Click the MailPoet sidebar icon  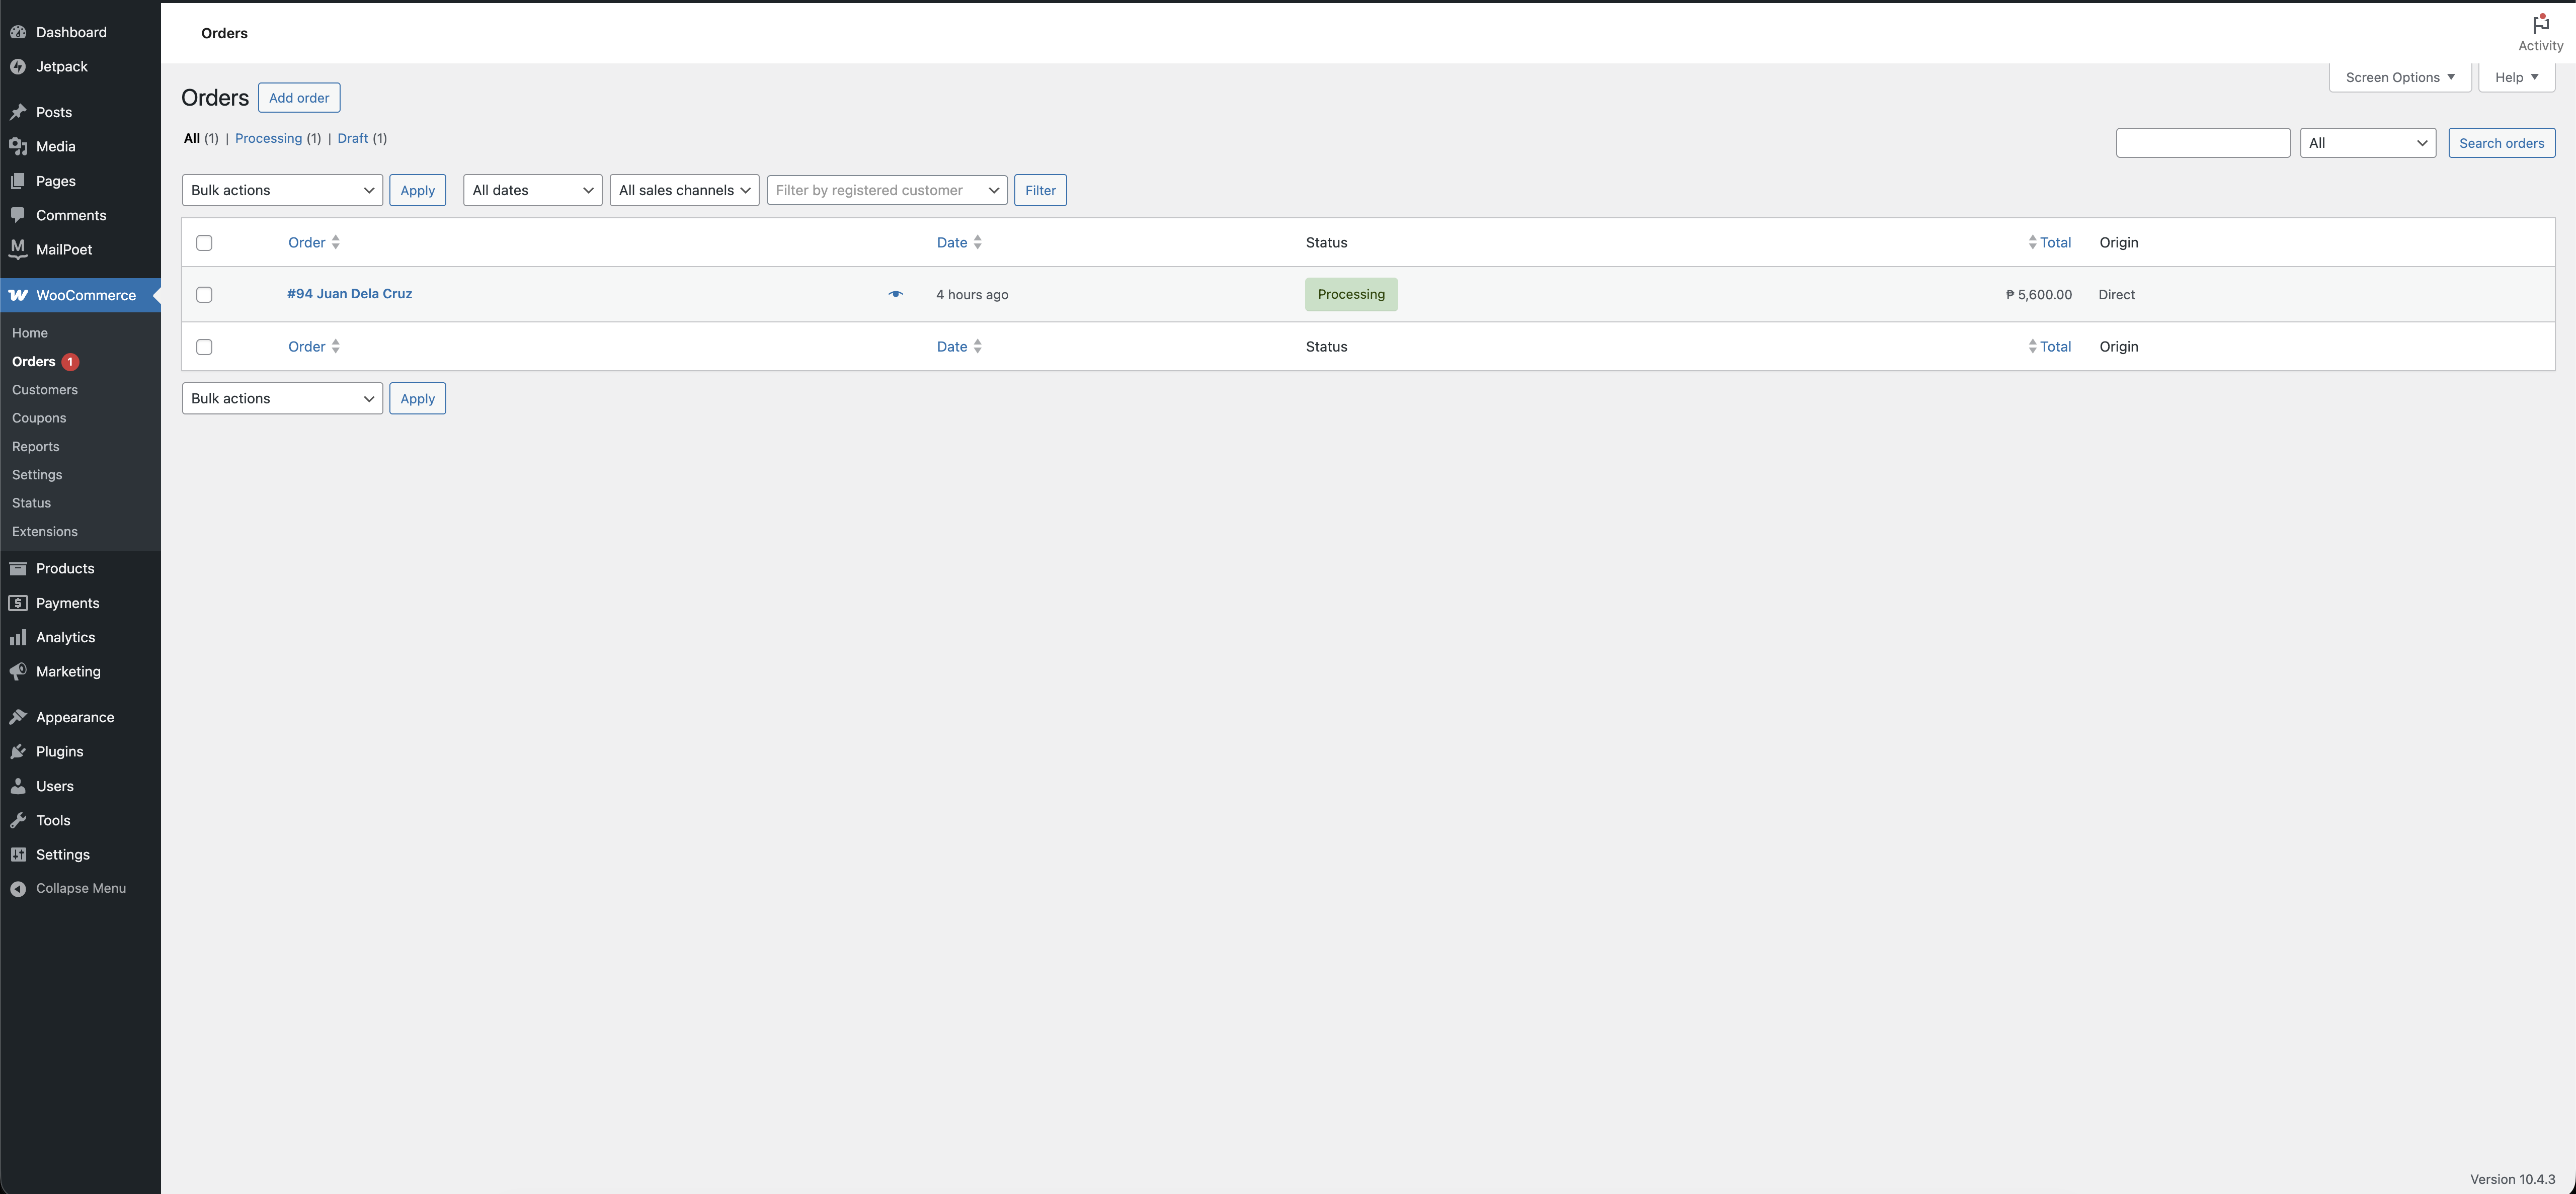click(x=18, y=249)
